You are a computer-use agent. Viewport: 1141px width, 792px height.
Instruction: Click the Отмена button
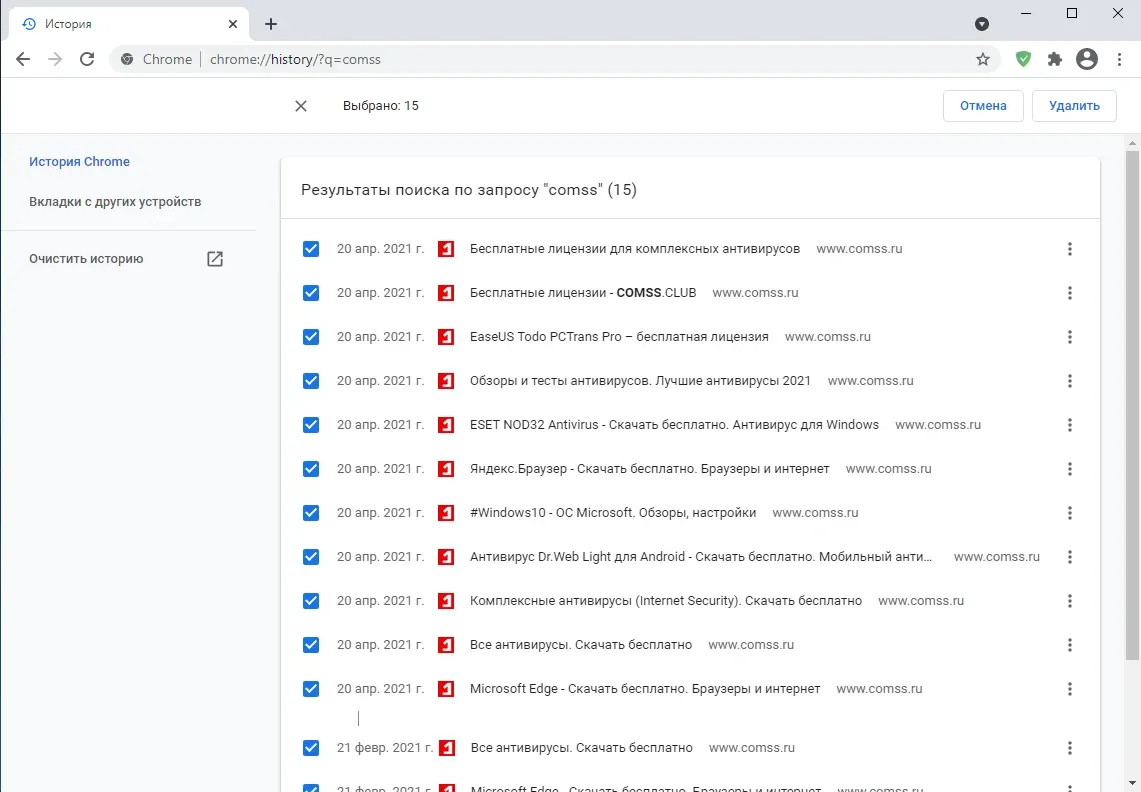983,106
